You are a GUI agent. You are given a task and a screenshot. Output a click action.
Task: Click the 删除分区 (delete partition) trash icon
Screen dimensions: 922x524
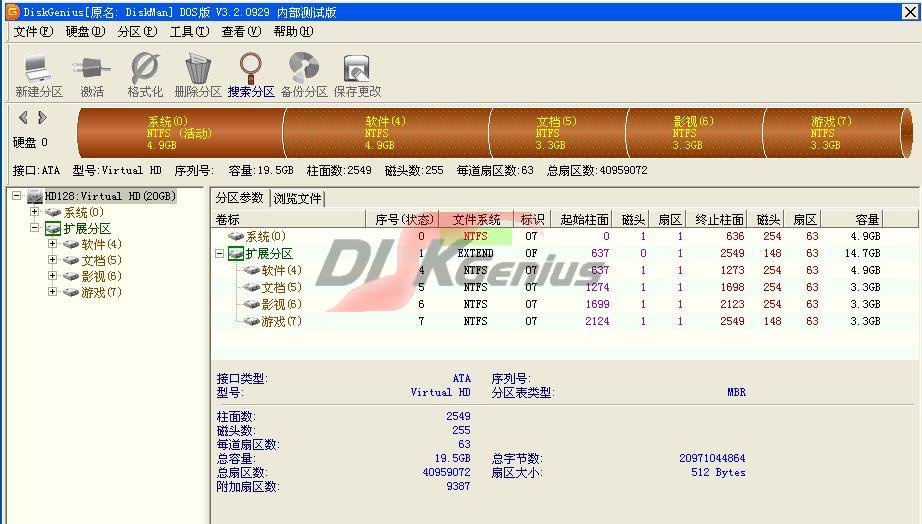(198, 68)
